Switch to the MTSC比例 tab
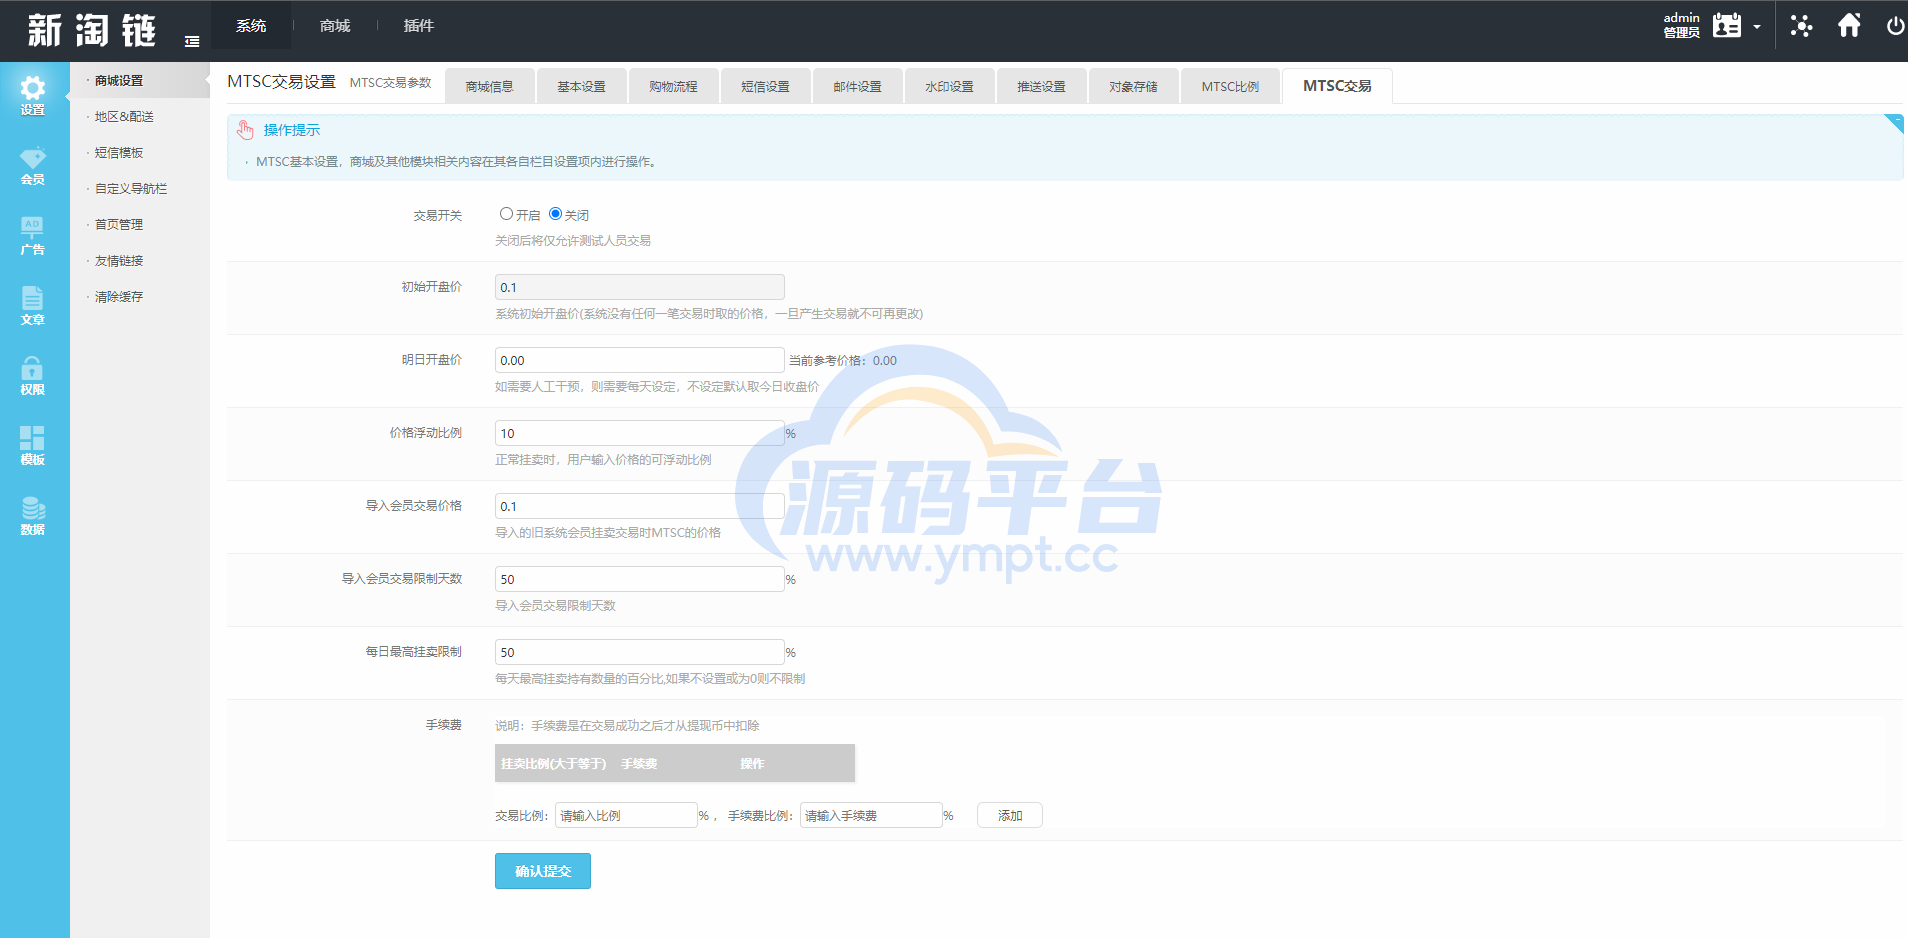The width and height of the screenshot is (1908, 938). 1230,87
